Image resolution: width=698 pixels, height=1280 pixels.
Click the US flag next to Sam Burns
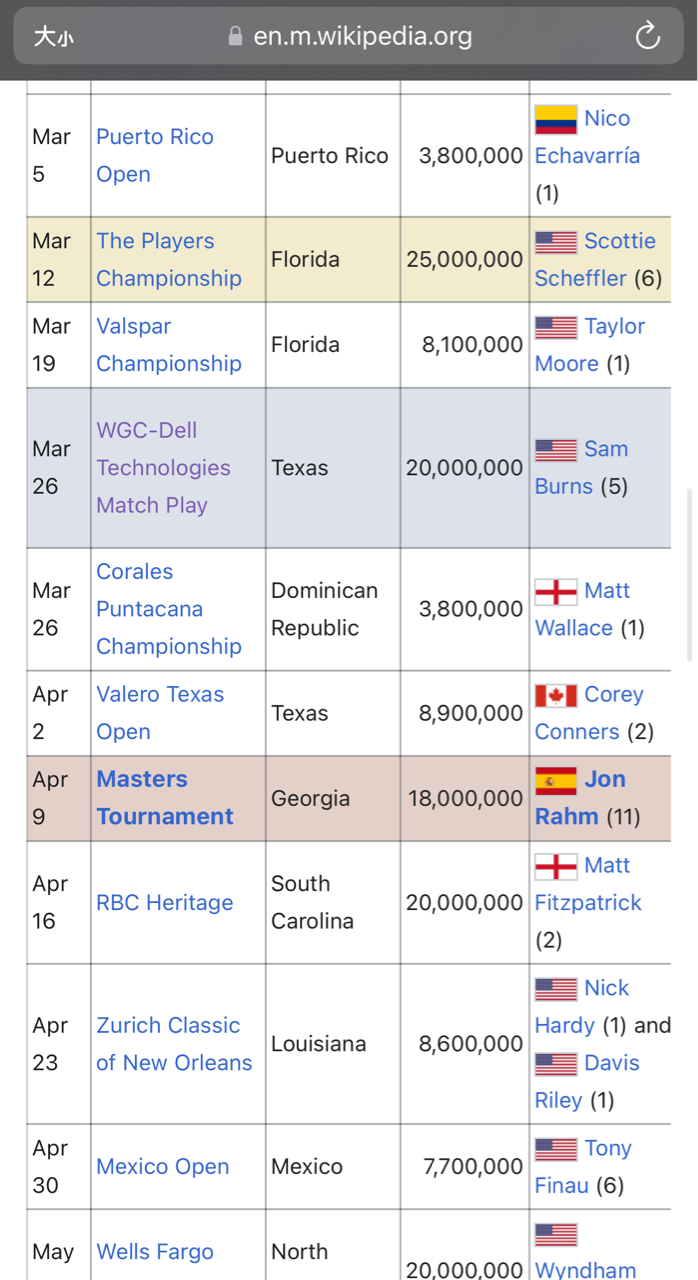(556, 450)
